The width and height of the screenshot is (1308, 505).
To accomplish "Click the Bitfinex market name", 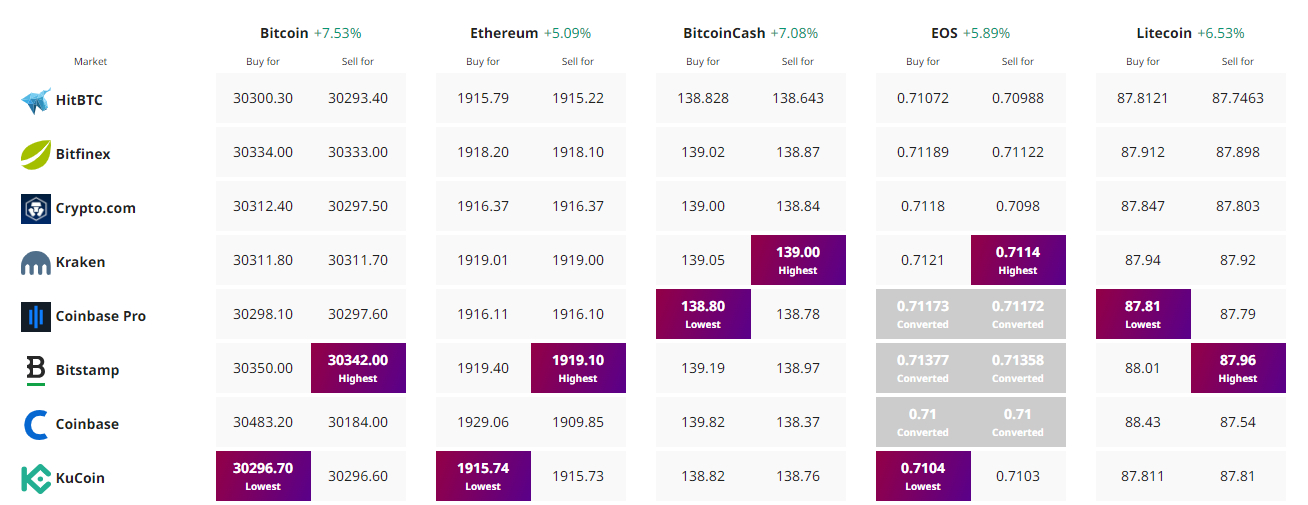I will tap(83, 154).
